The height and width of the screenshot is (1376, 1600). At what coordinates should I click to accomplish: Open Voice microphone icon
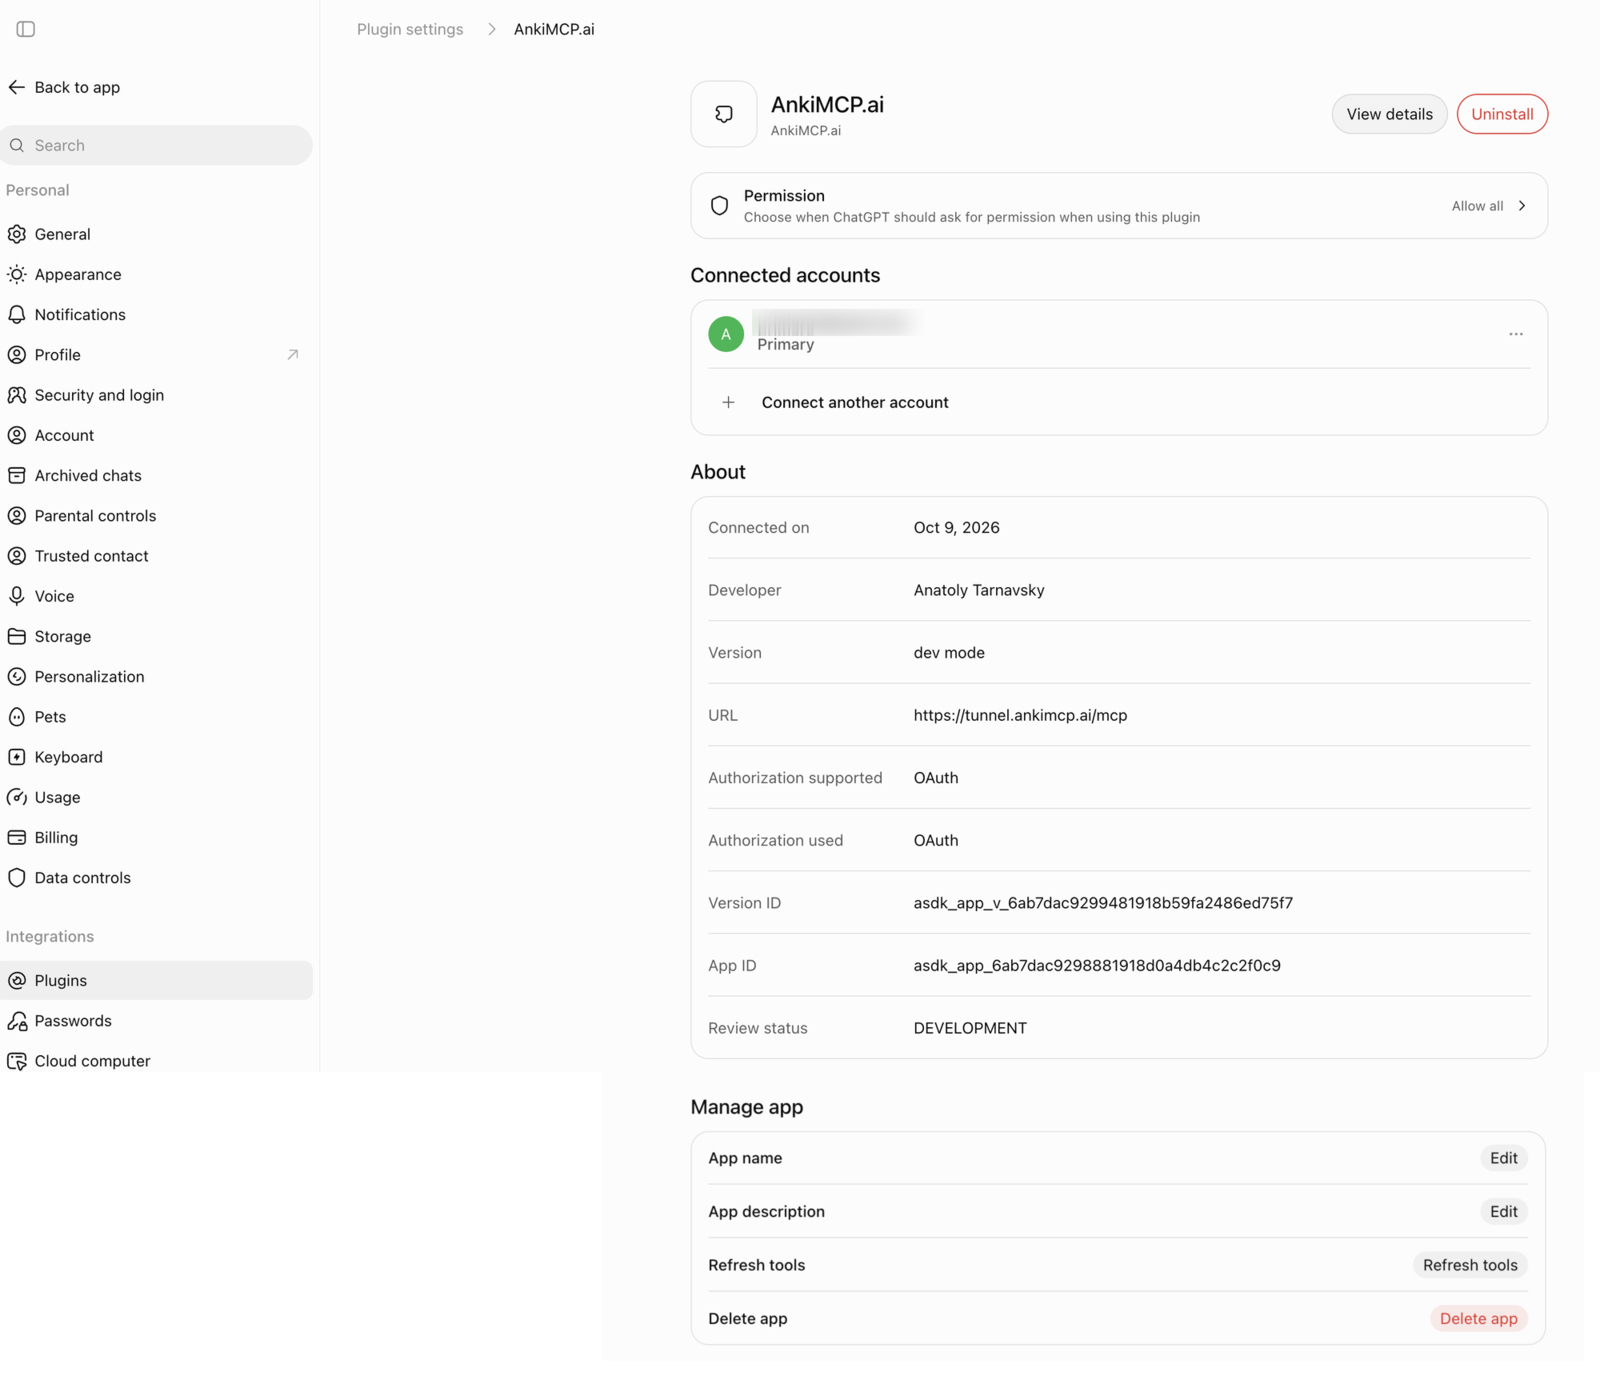pyautogui.click(x=17, y=596)
